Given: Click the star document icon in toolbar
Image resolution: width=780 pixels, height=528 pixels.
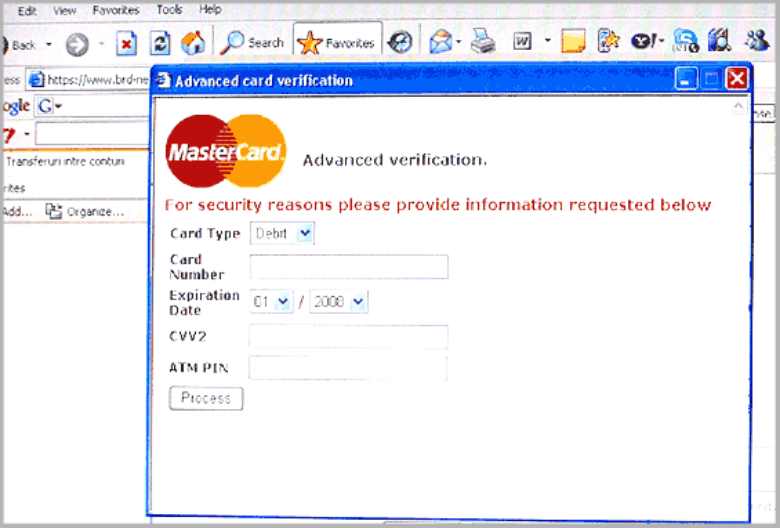Looking at the screenshot, I should [x=608, y=40].
